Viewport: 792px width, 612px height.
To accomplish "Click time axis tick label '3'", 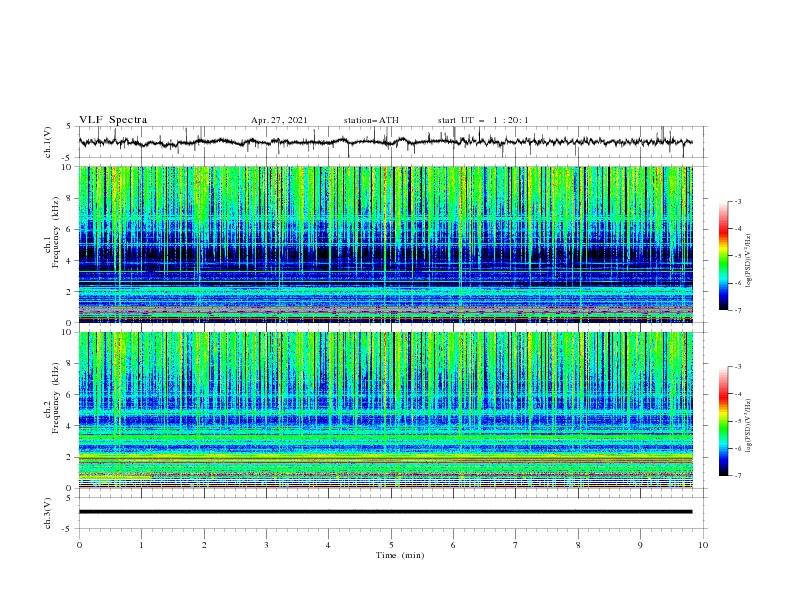I will pos(266,545).
